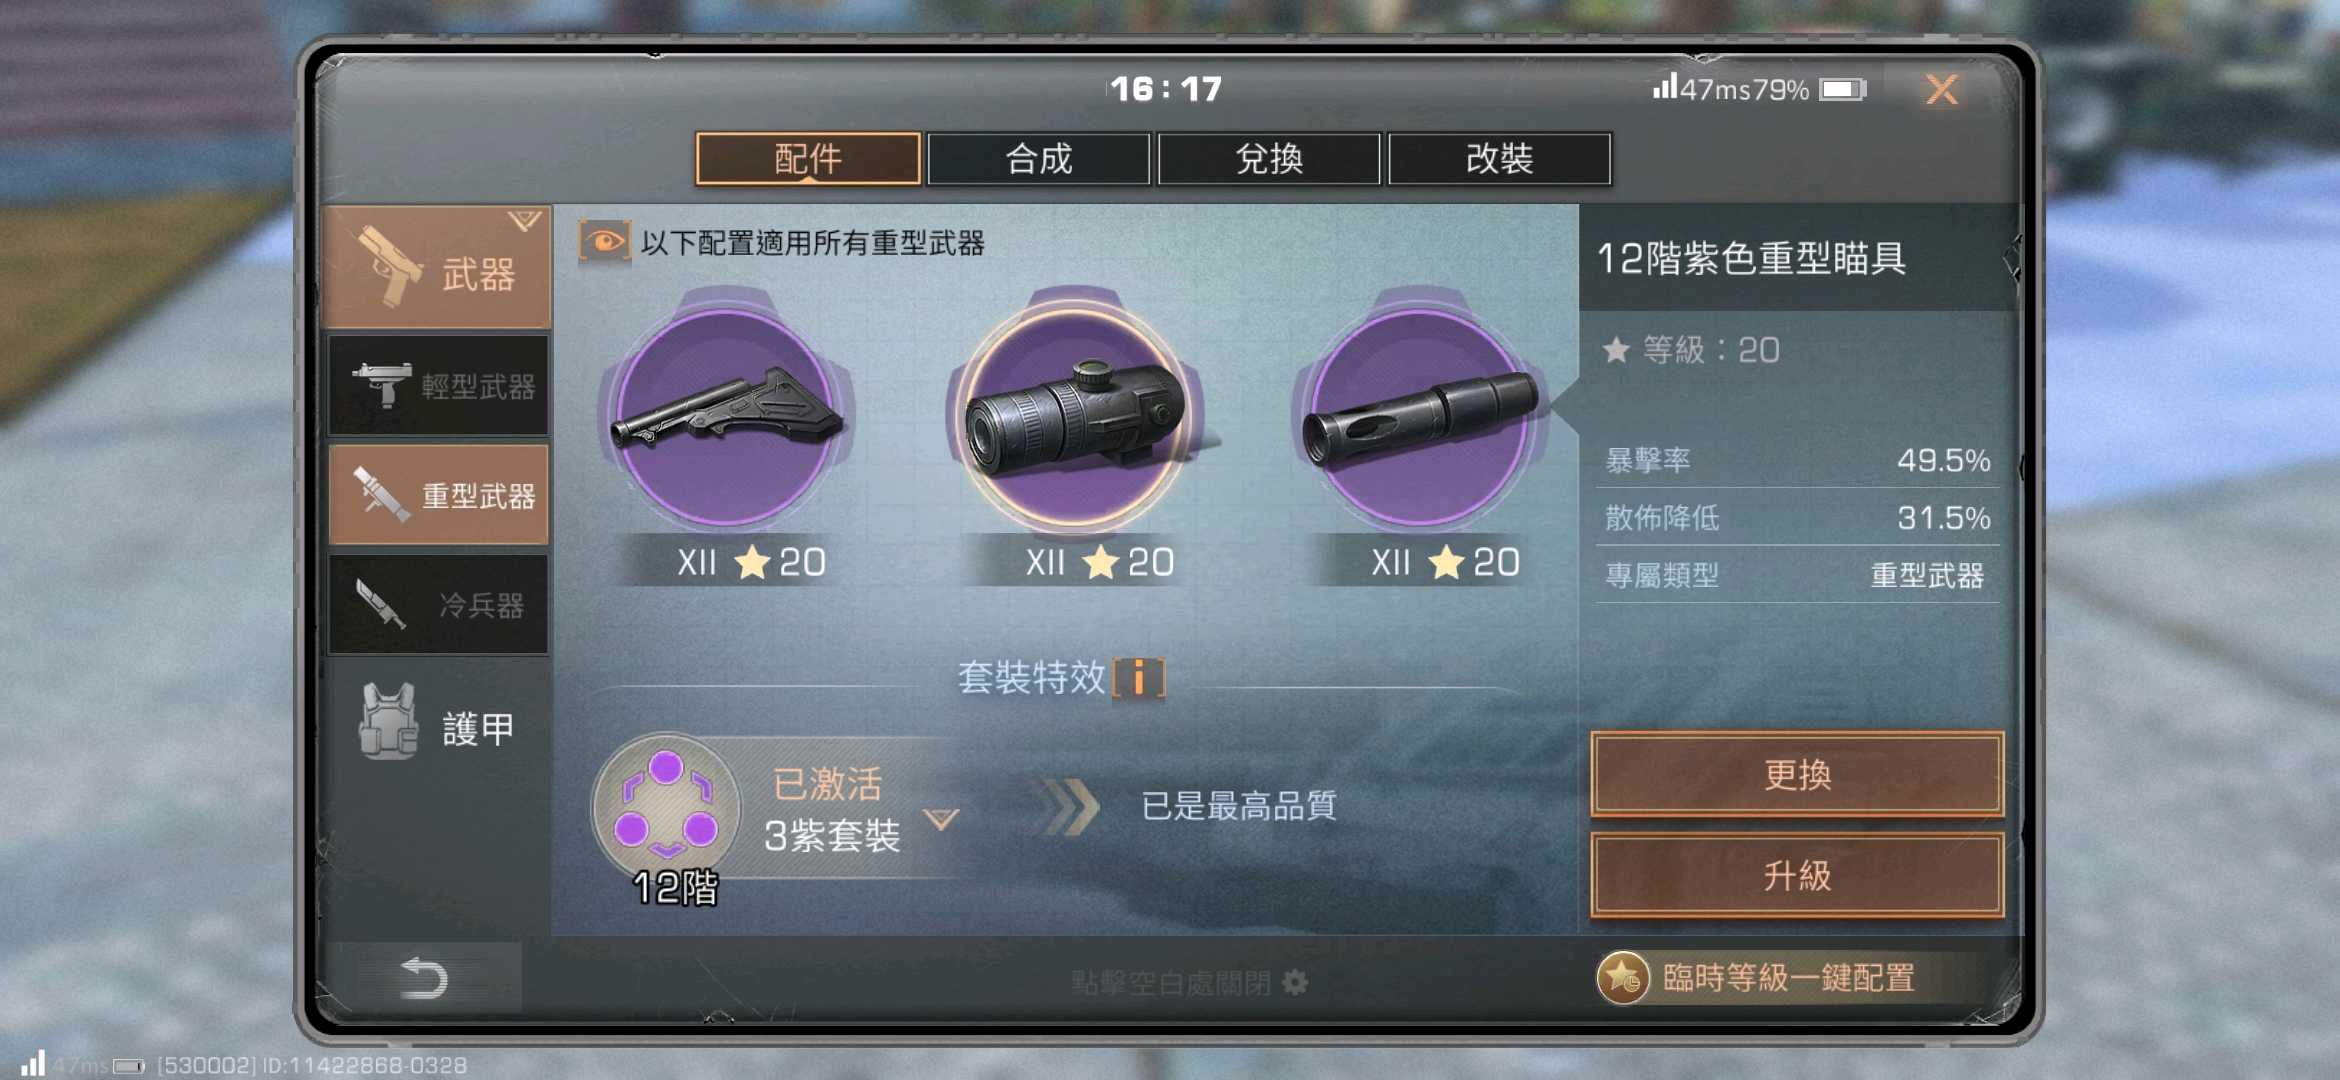Viewport: 2340px width, 1080px height.
Task: Click the 升級 upgrade button
Action: [1797, 875]
